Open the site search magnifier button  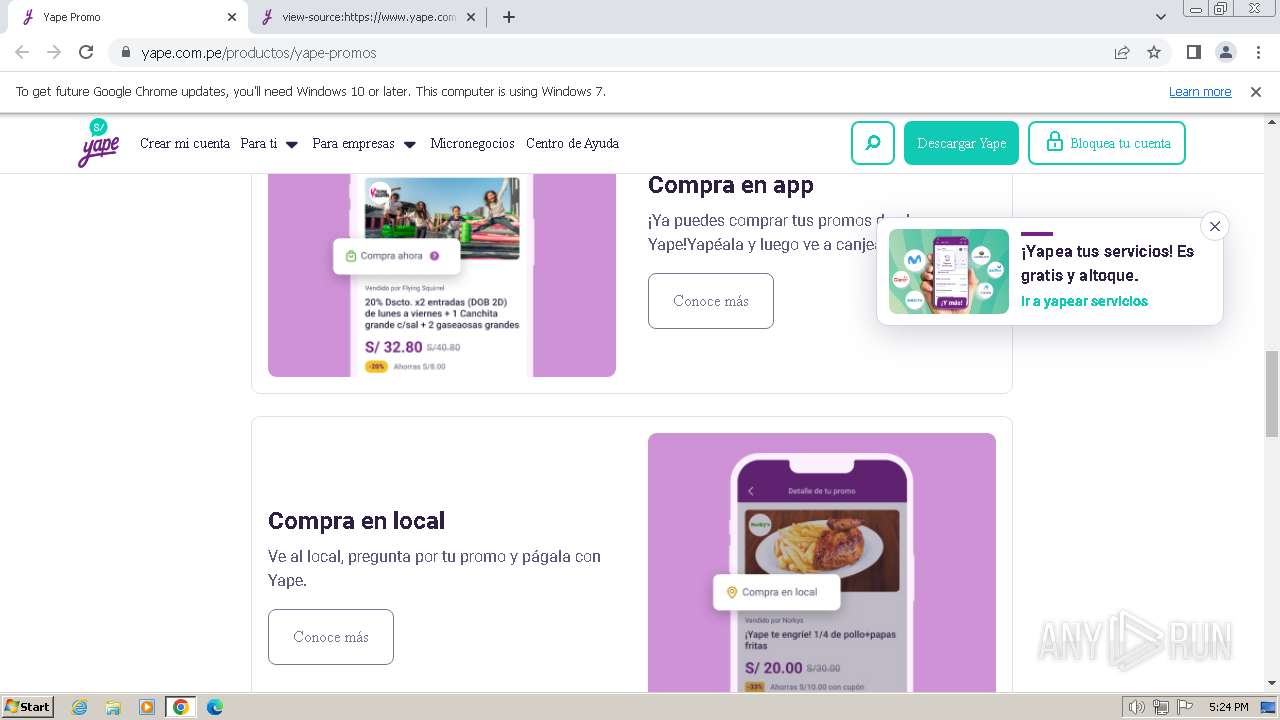(873, 143)
